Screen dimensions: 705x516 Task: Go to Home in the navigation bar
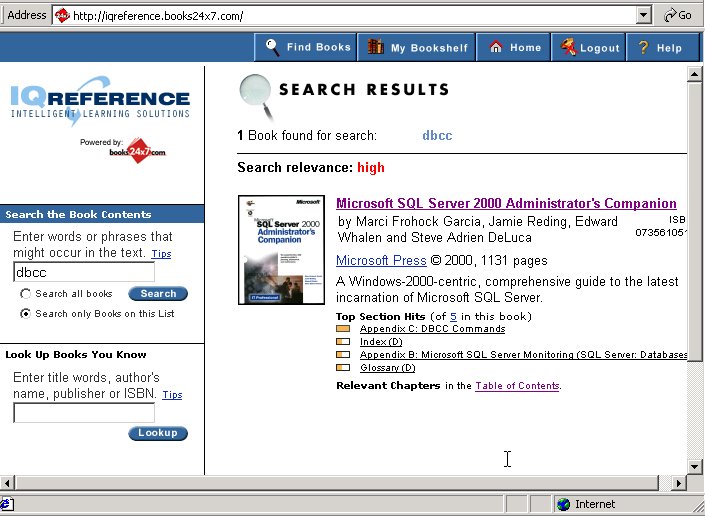pos(513,47)
